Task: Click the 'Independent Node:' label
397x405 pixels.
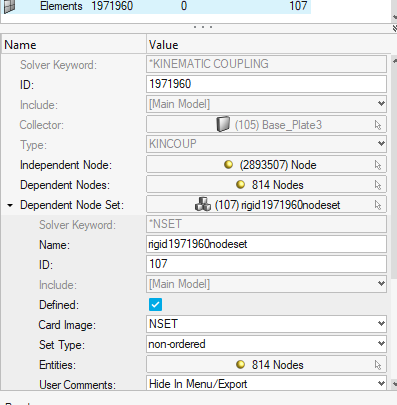Action: click(66, 165)
